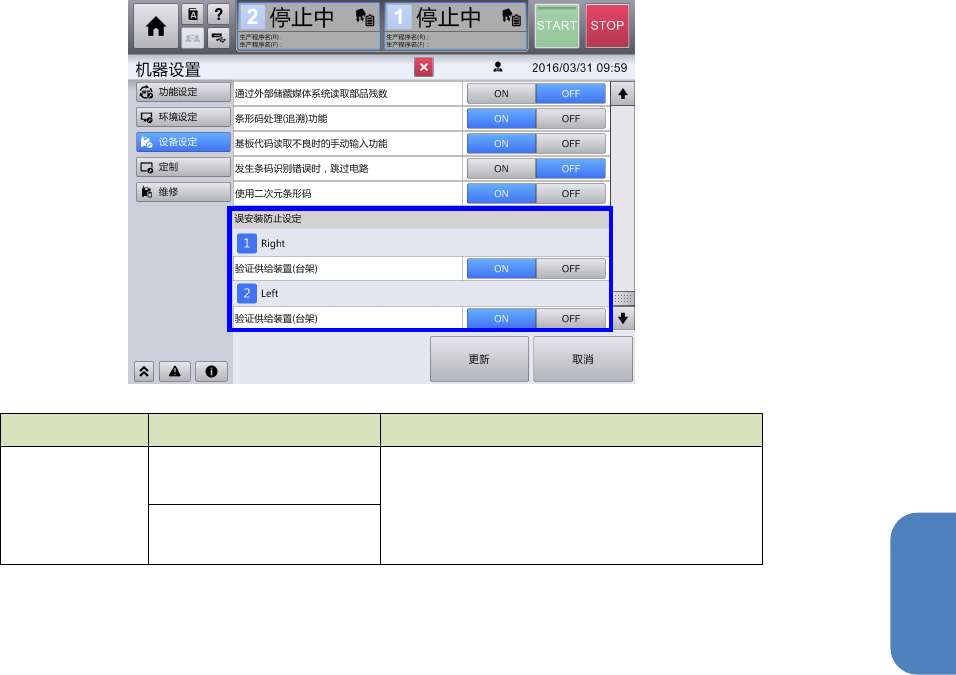The width and height of the screenshot is (956, 675).
Task: Open help with the question mark
Action: tap(218, 14)
